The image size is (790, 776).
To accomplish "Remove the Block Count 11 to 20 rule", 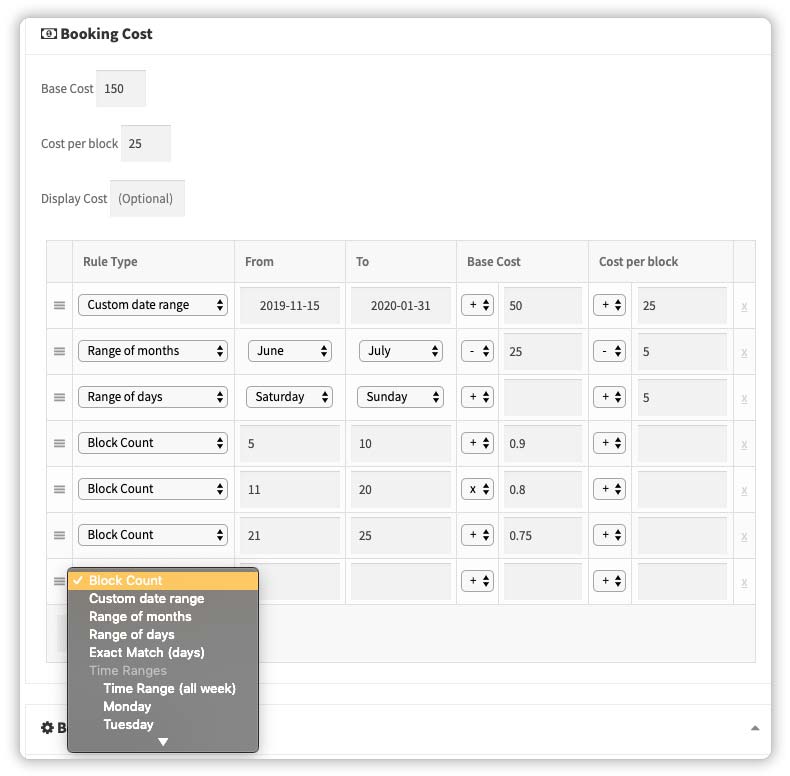I will tap(744, 490).
